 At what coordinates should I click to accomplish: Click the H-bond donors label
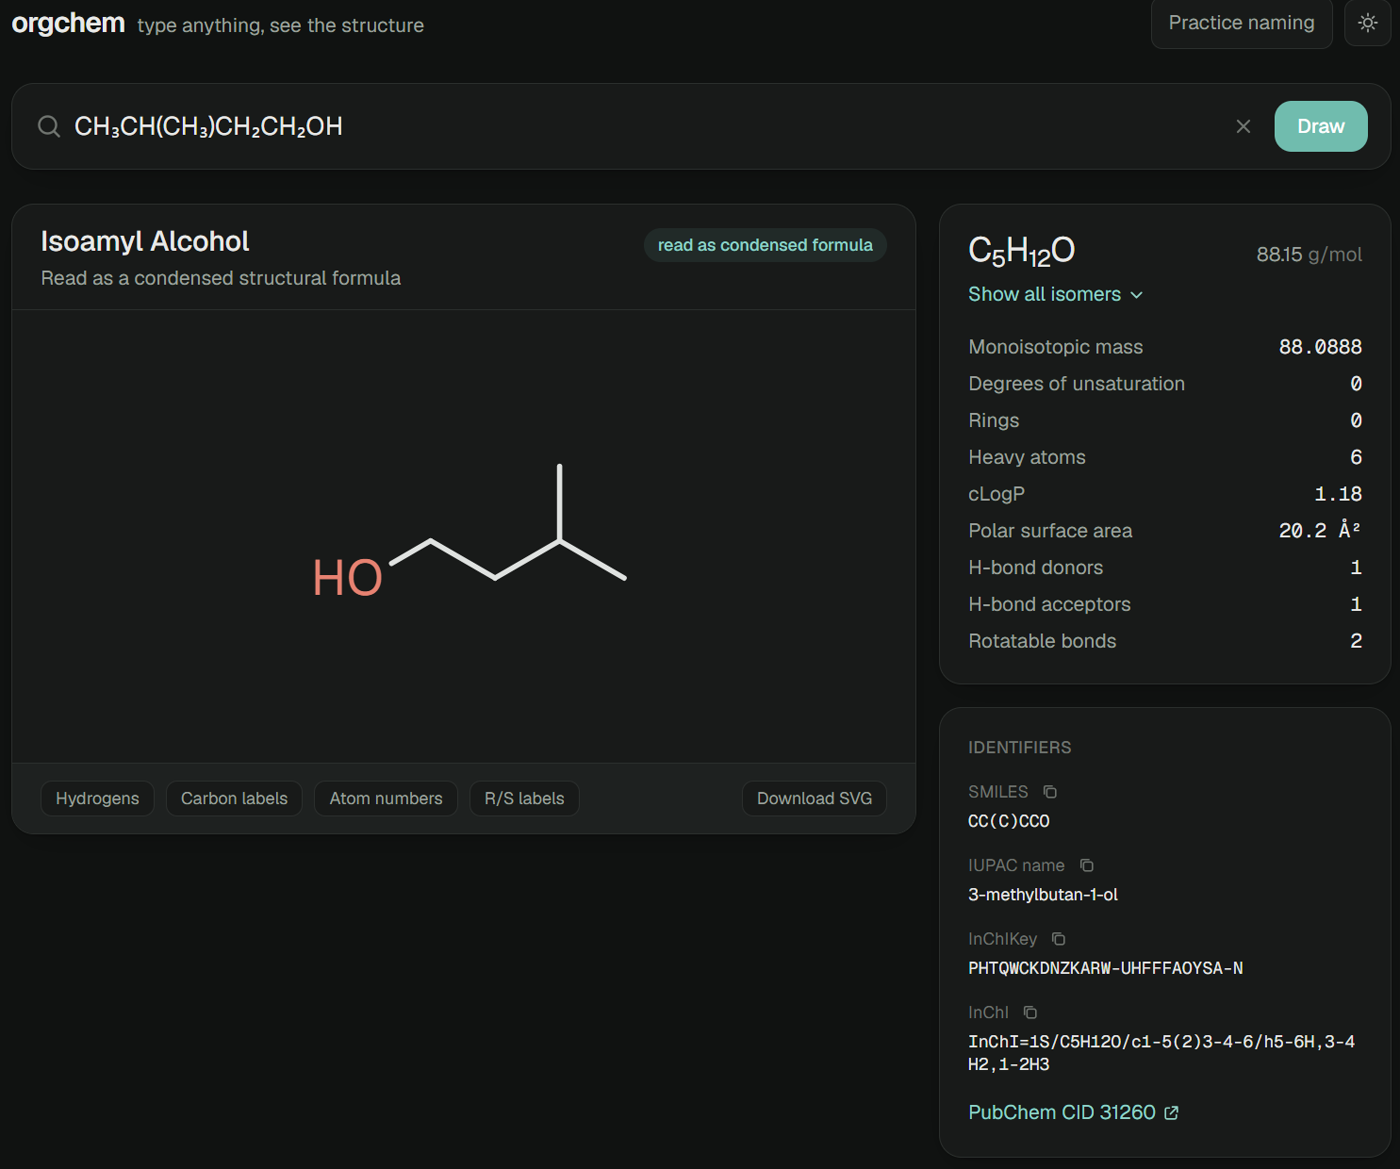[x=1035, y=567]
